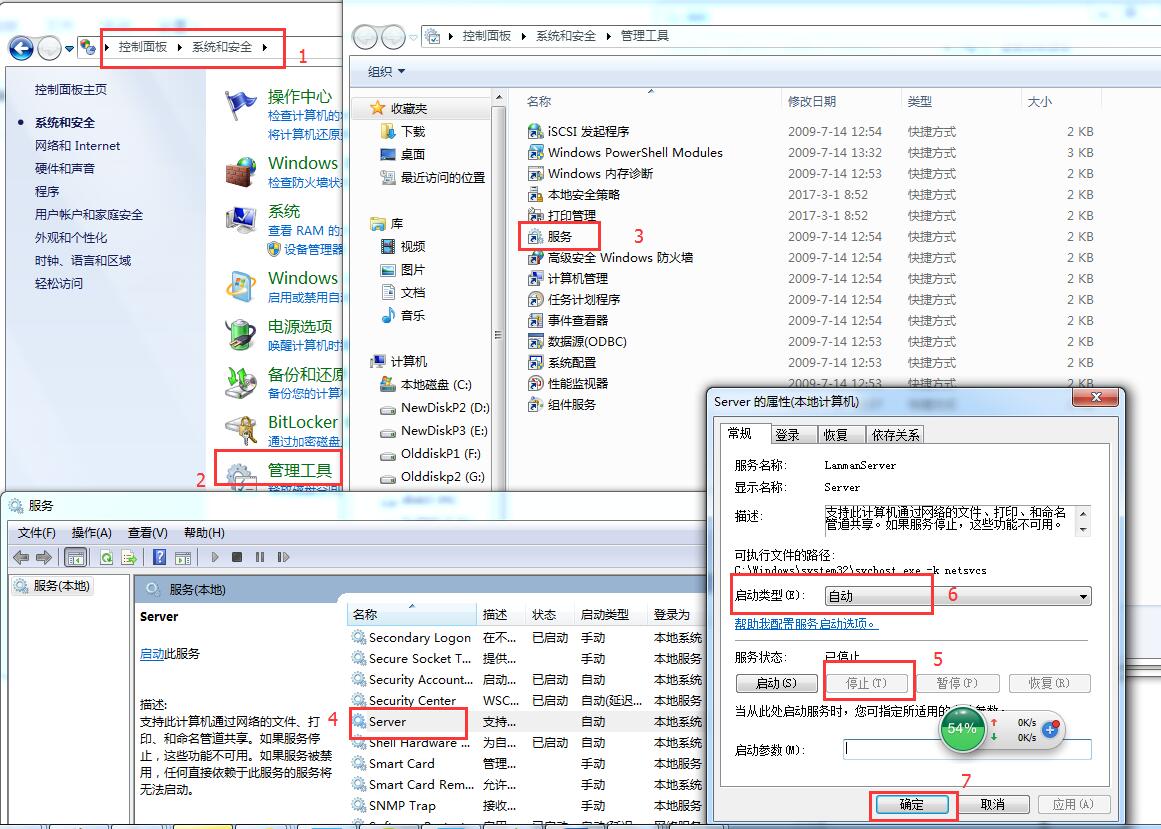Select the Secondary Logon service row
This screenshot has width=1161, height=829.
pyautogui.click(x=526, y=637)
